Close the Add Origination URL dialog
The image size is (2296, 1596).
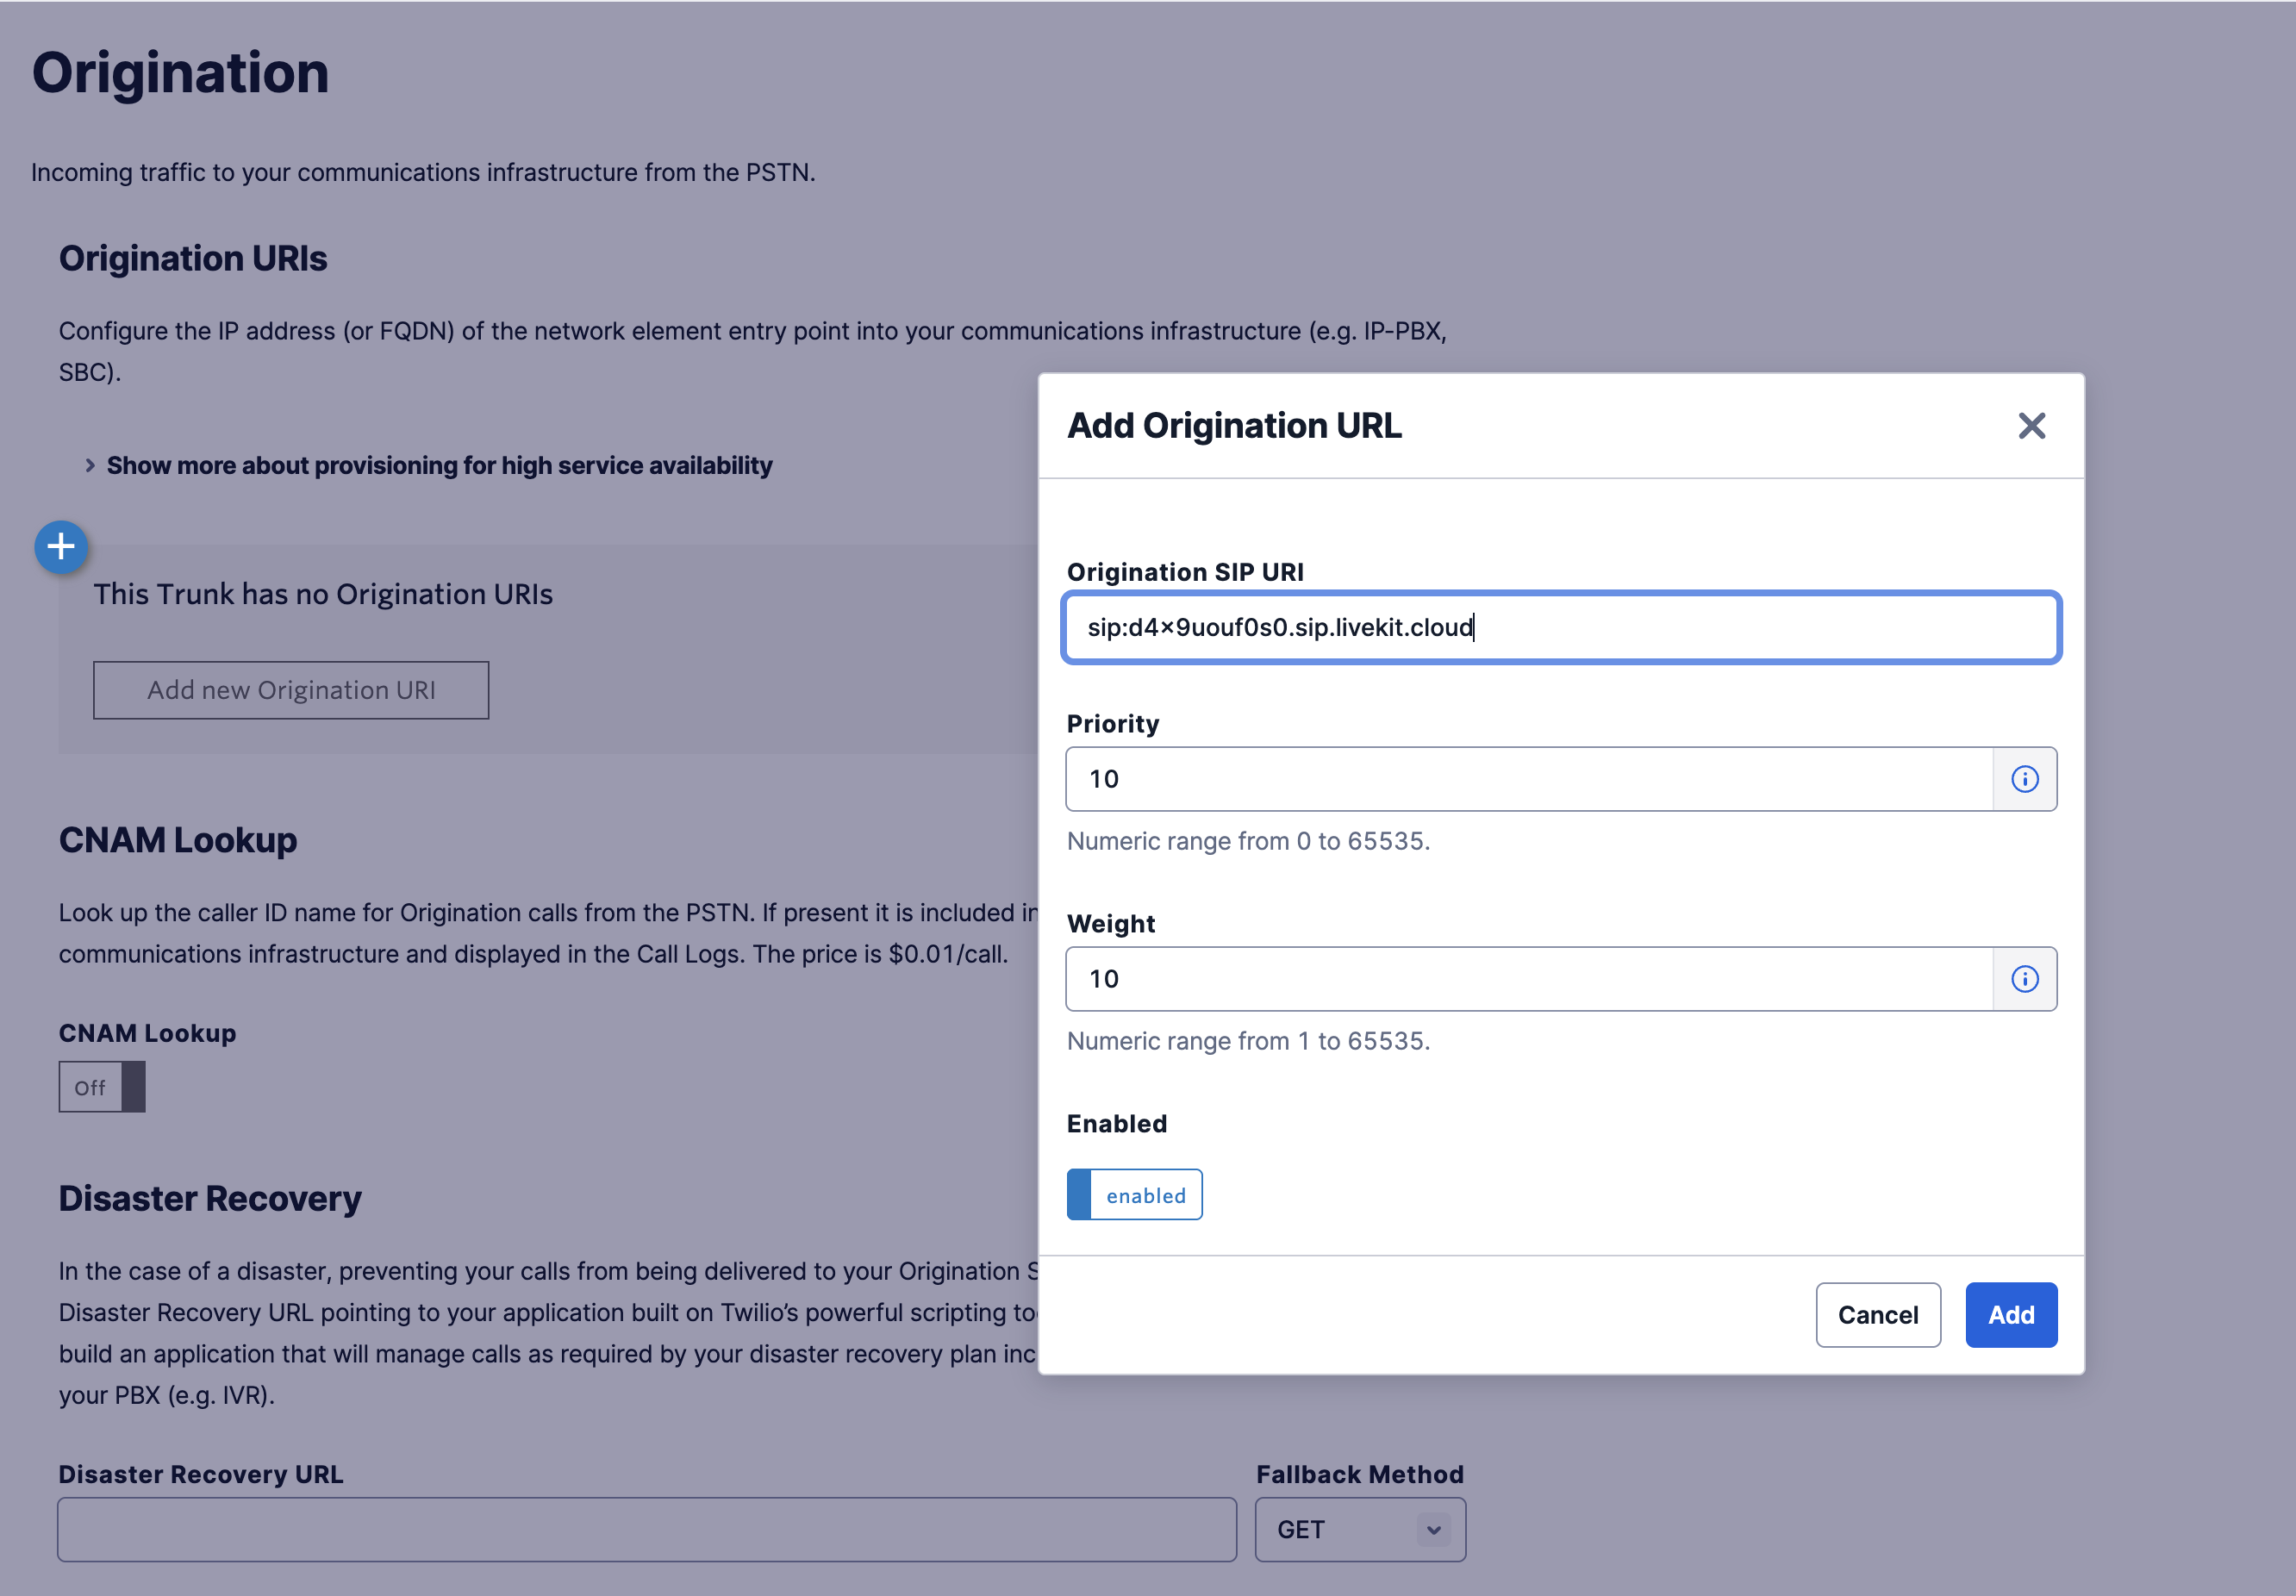point(2032,426)
